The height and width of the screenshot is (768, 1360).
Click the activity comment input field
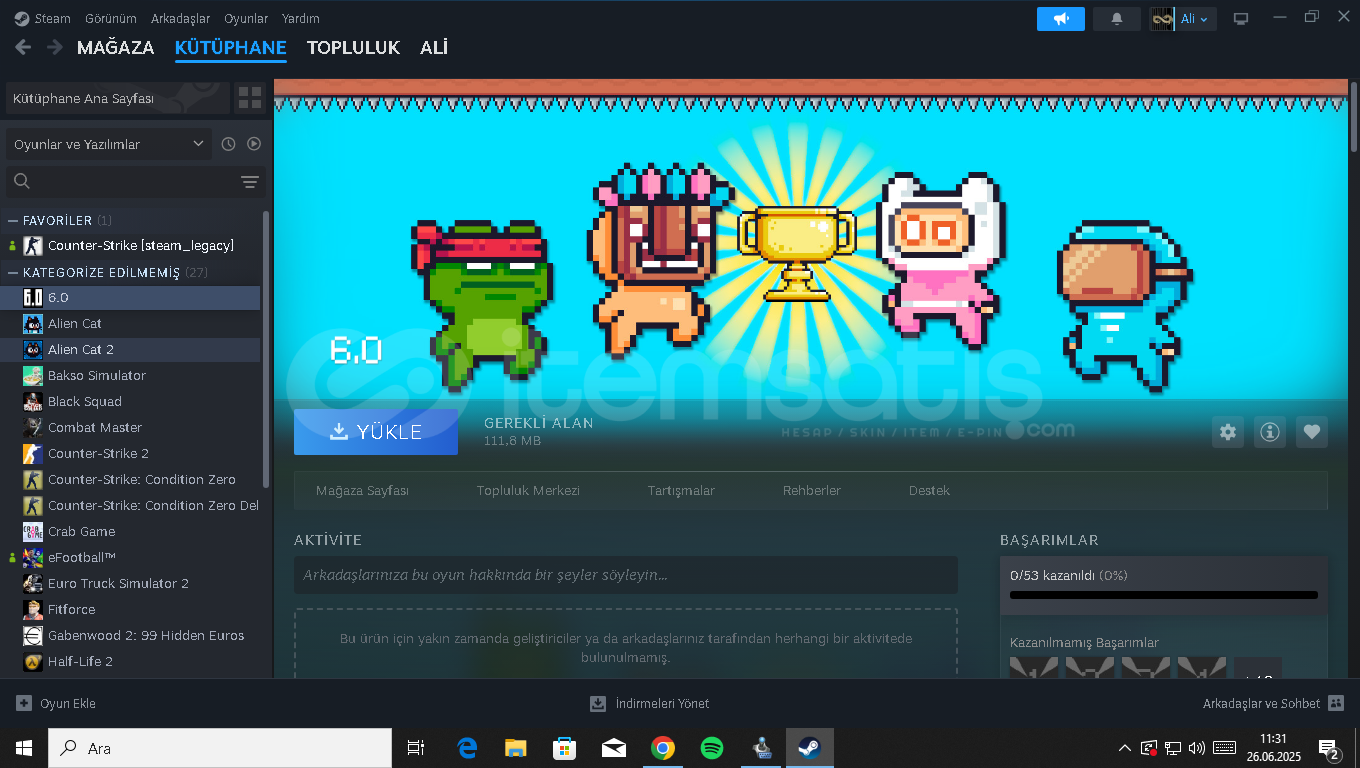coord(625,575)
